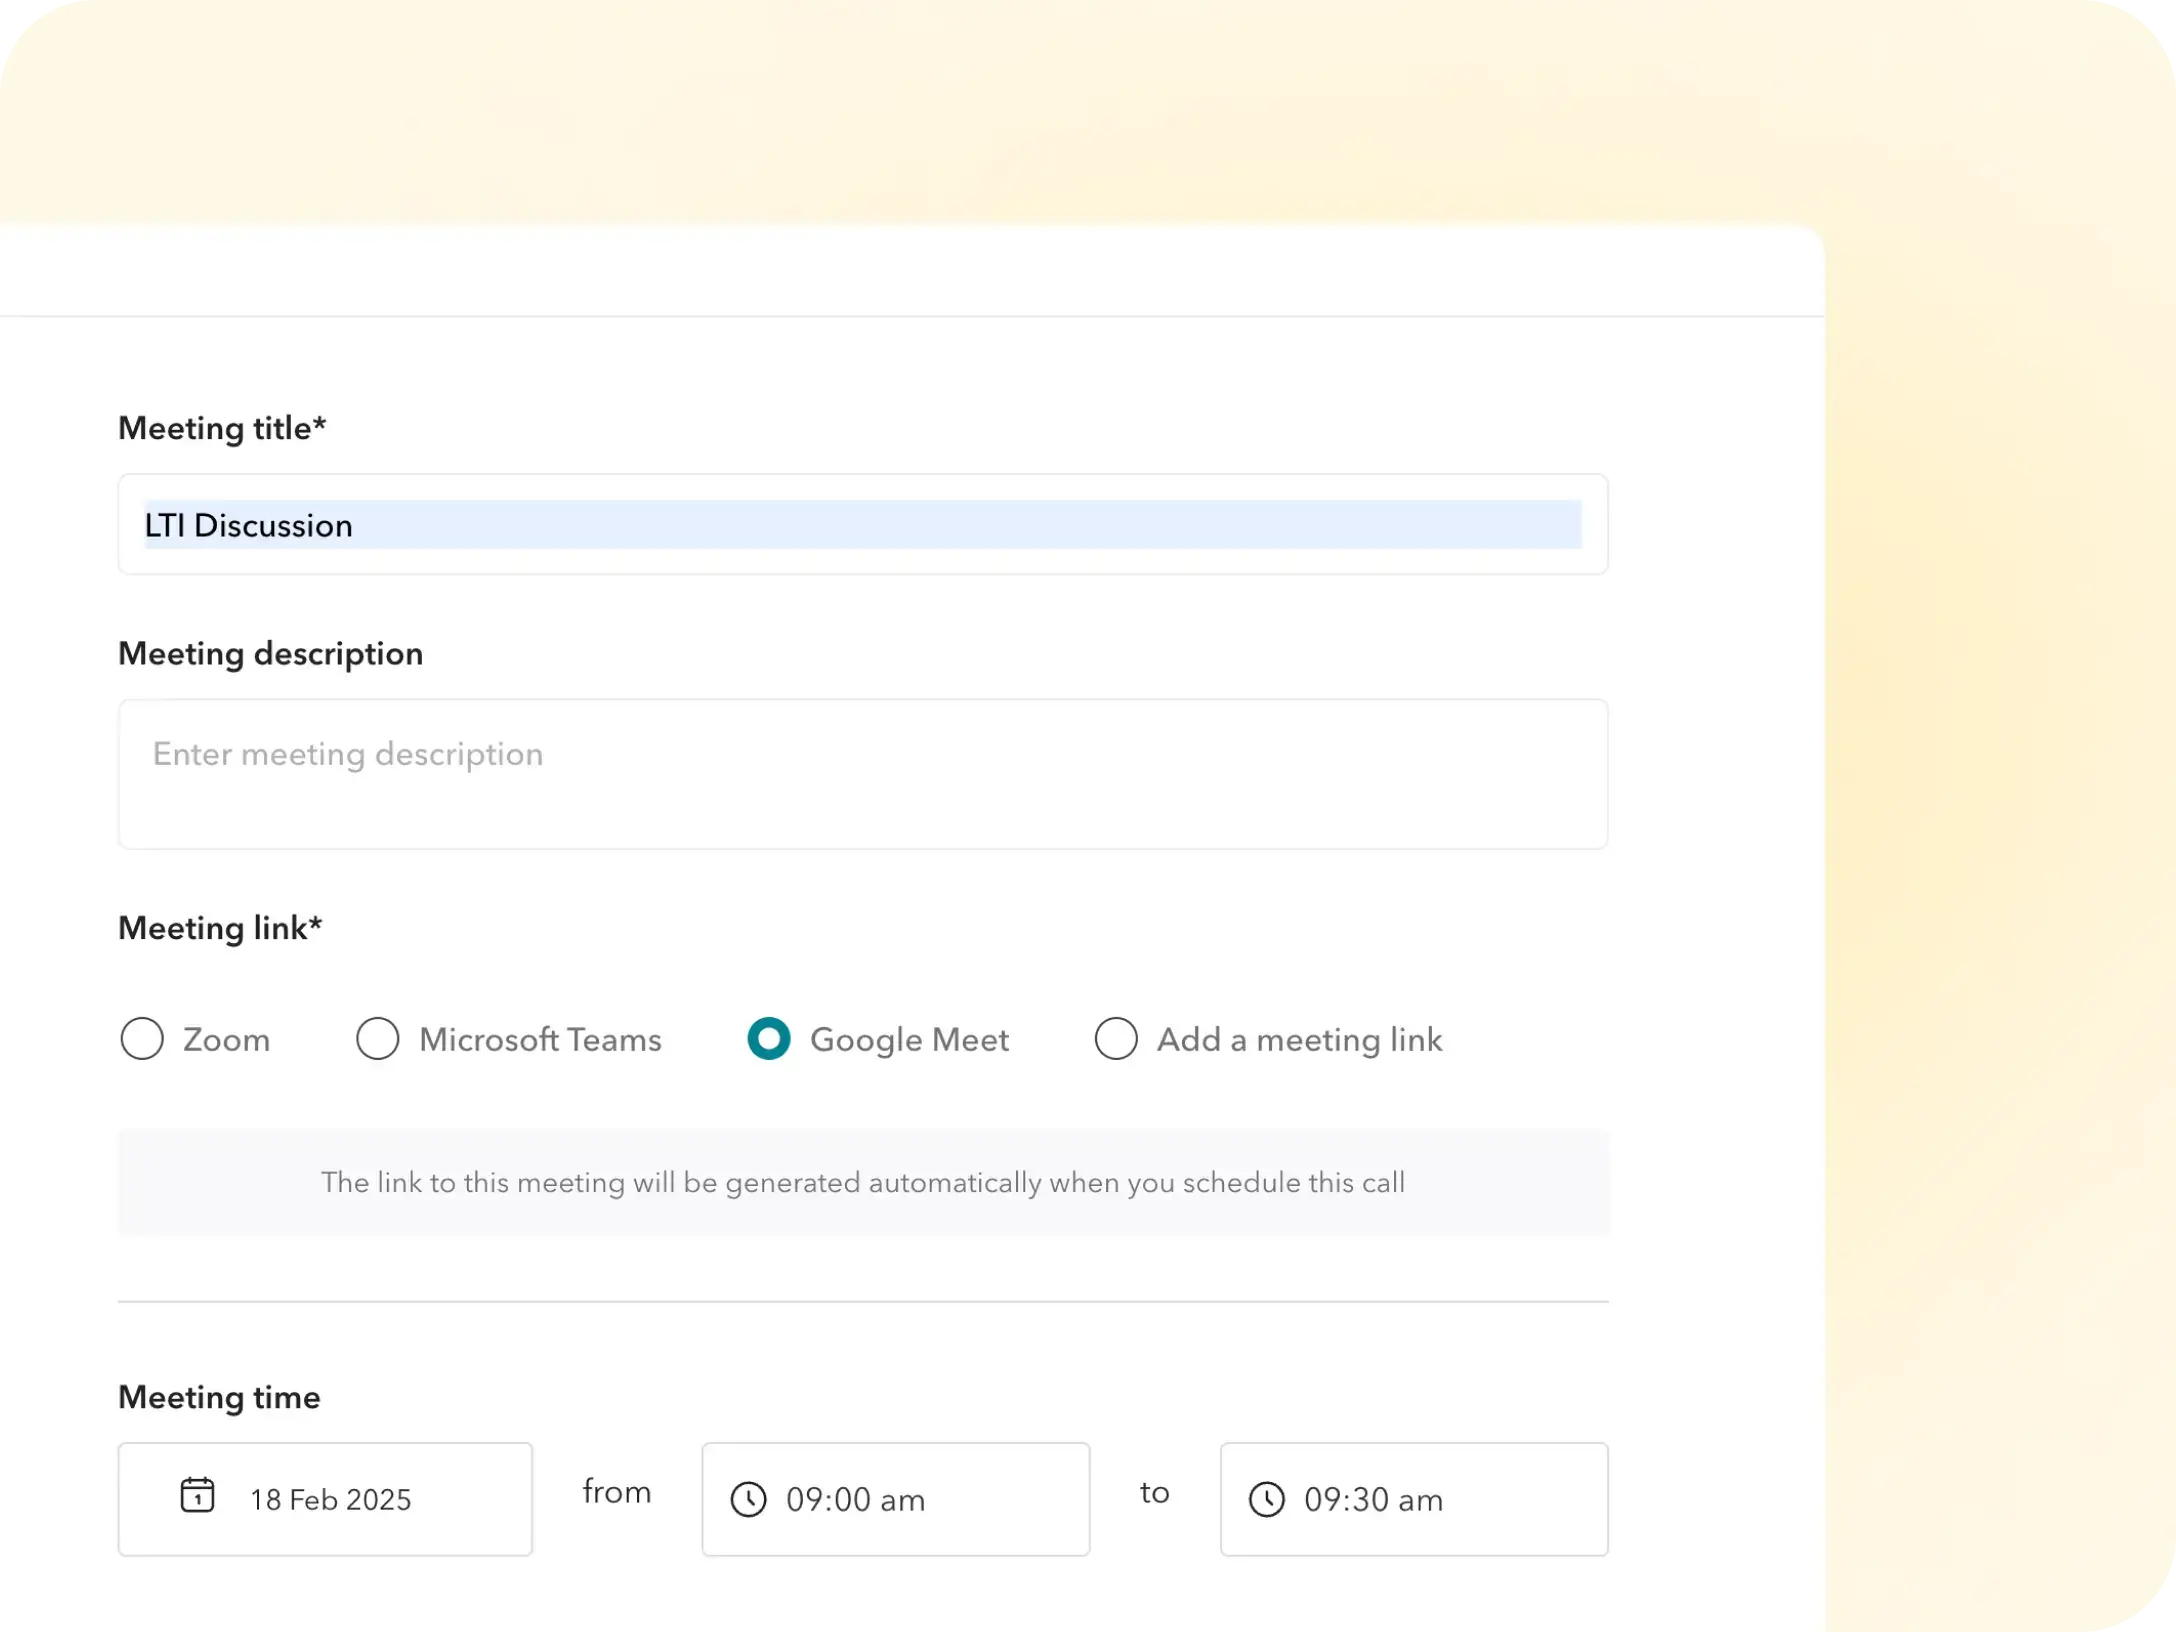The width and height of the screenshot is (2176, 1632).
Task: Click the Microsoft Teams label
Action: tap(540, 1040)
